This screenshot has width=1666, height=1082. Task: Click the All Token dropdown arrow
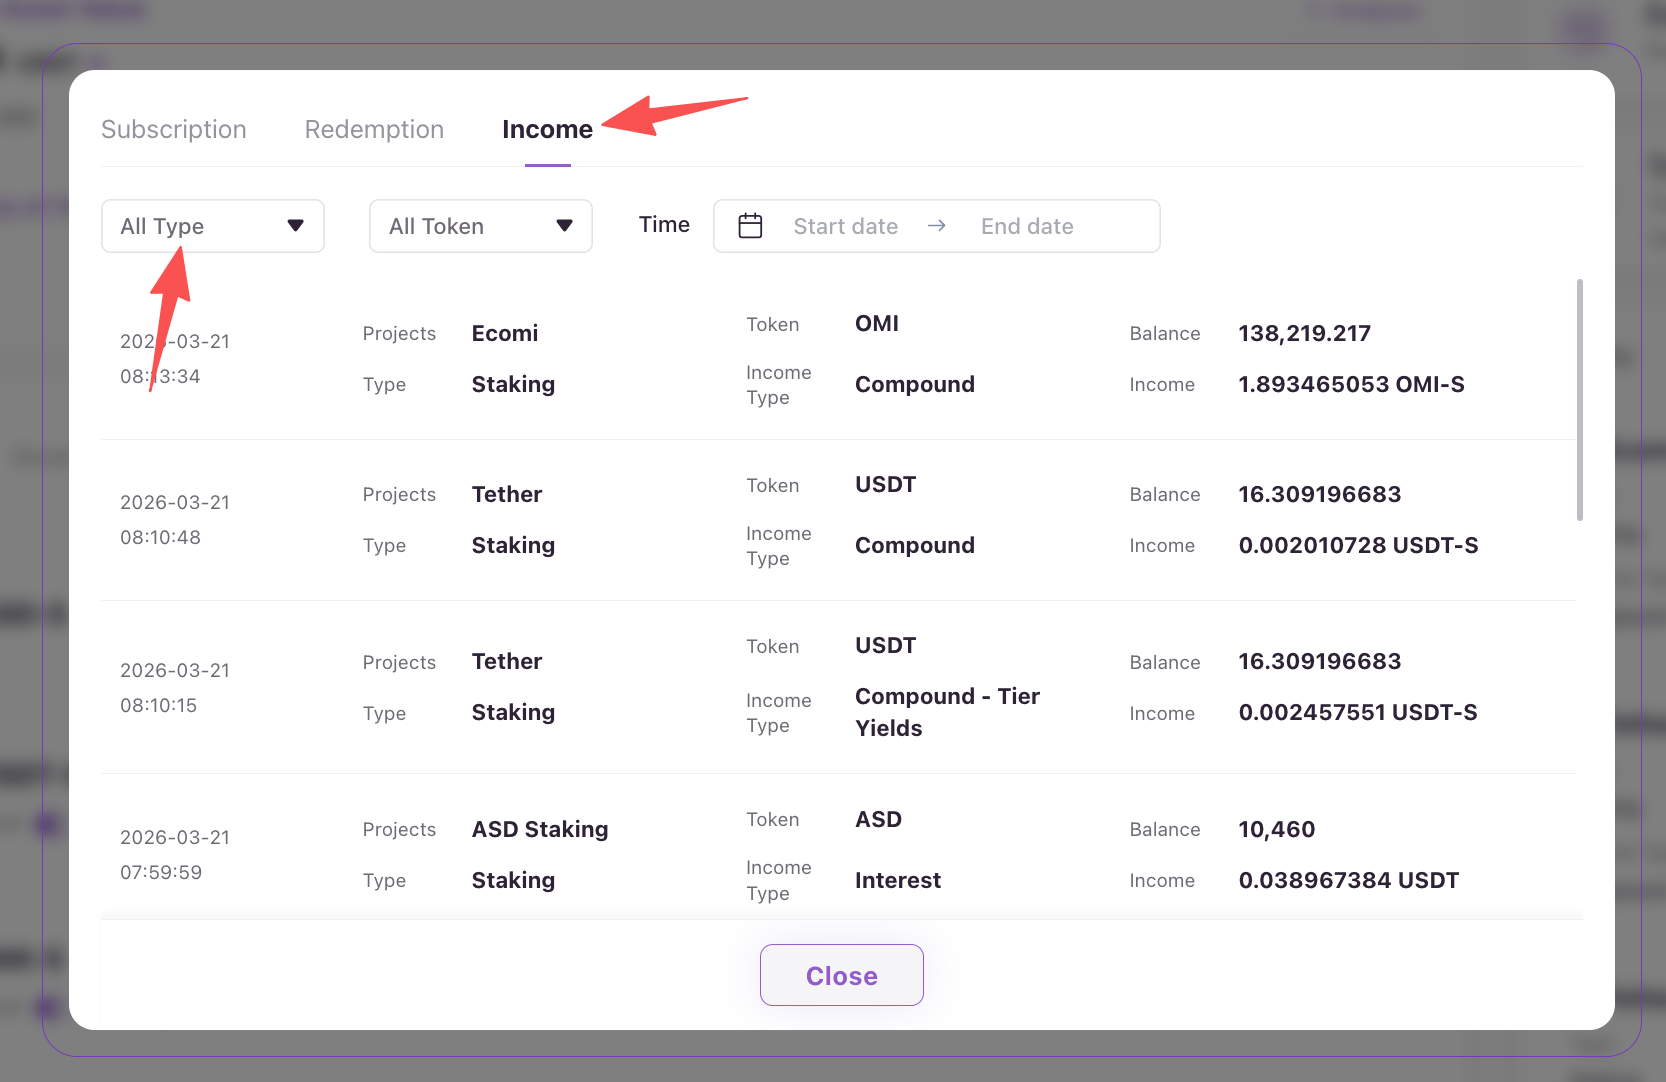pyautogui.click(x=564, y=226)
